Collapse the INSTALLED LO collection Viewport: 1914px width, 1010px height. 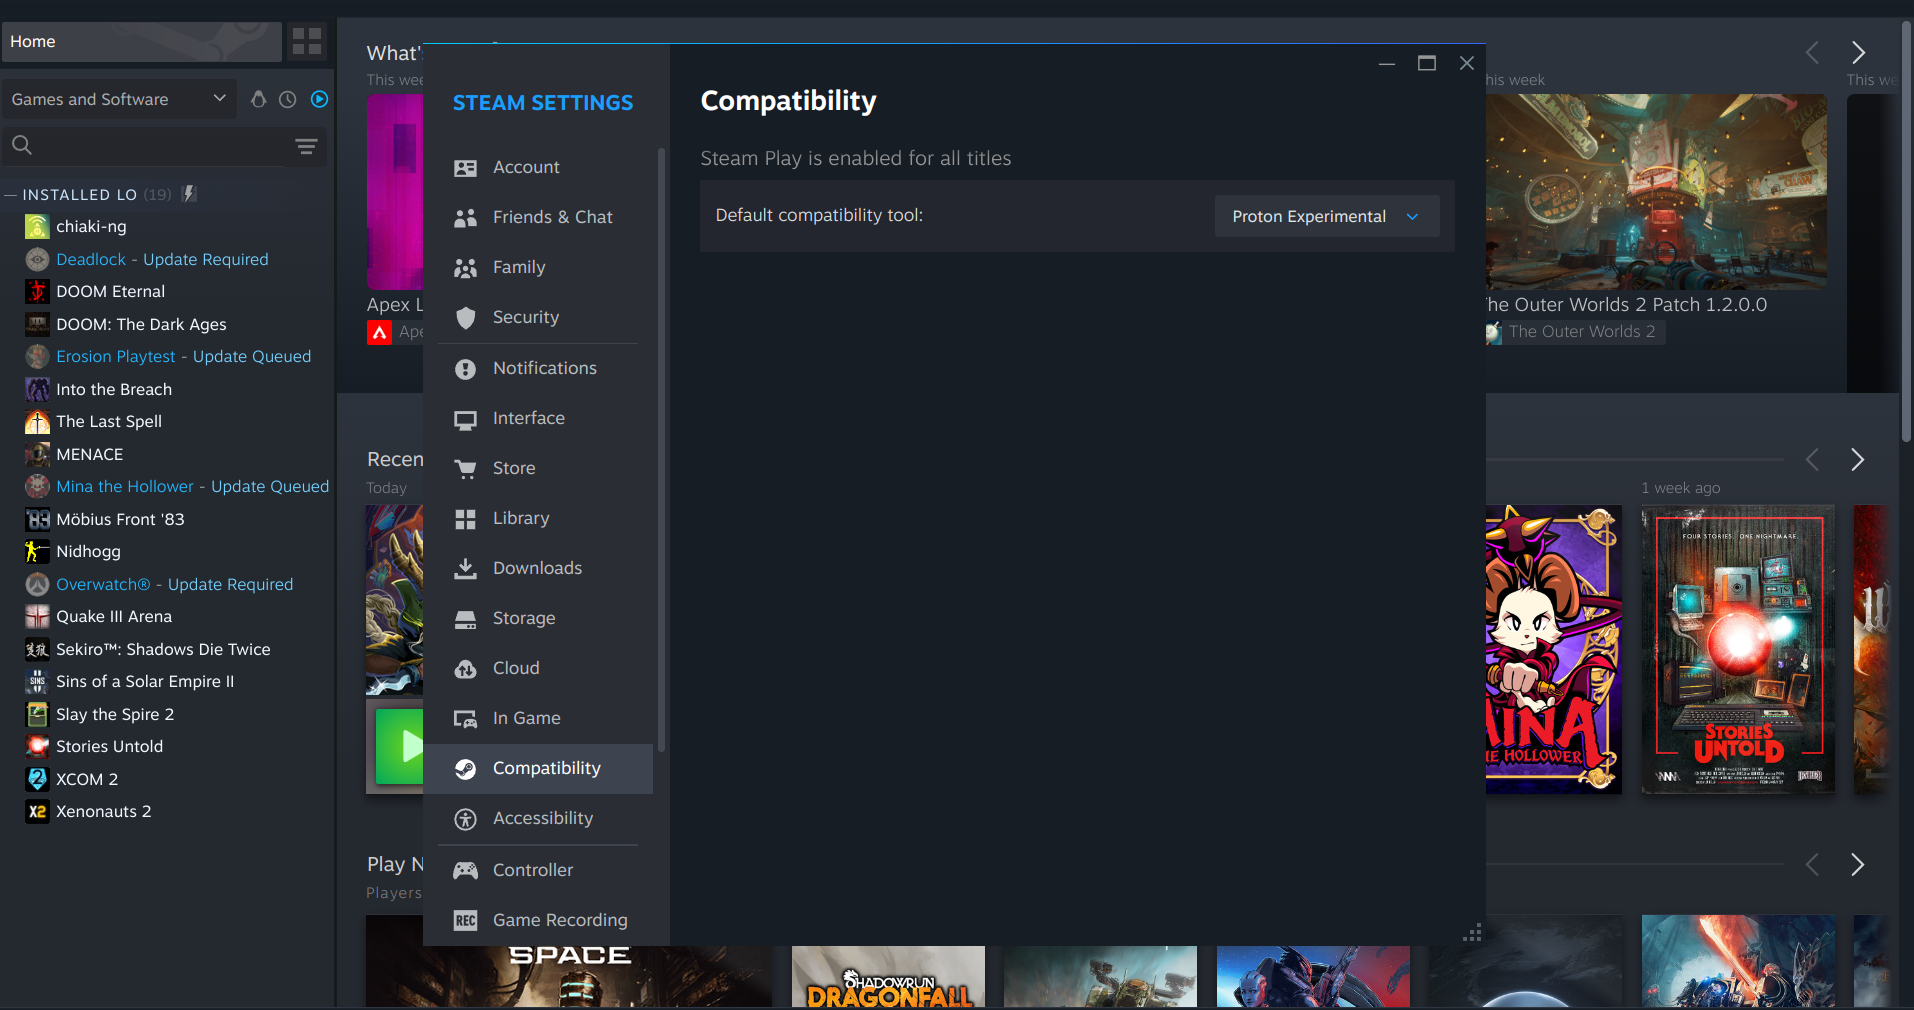pyautogui.click(x=11, y=194)
